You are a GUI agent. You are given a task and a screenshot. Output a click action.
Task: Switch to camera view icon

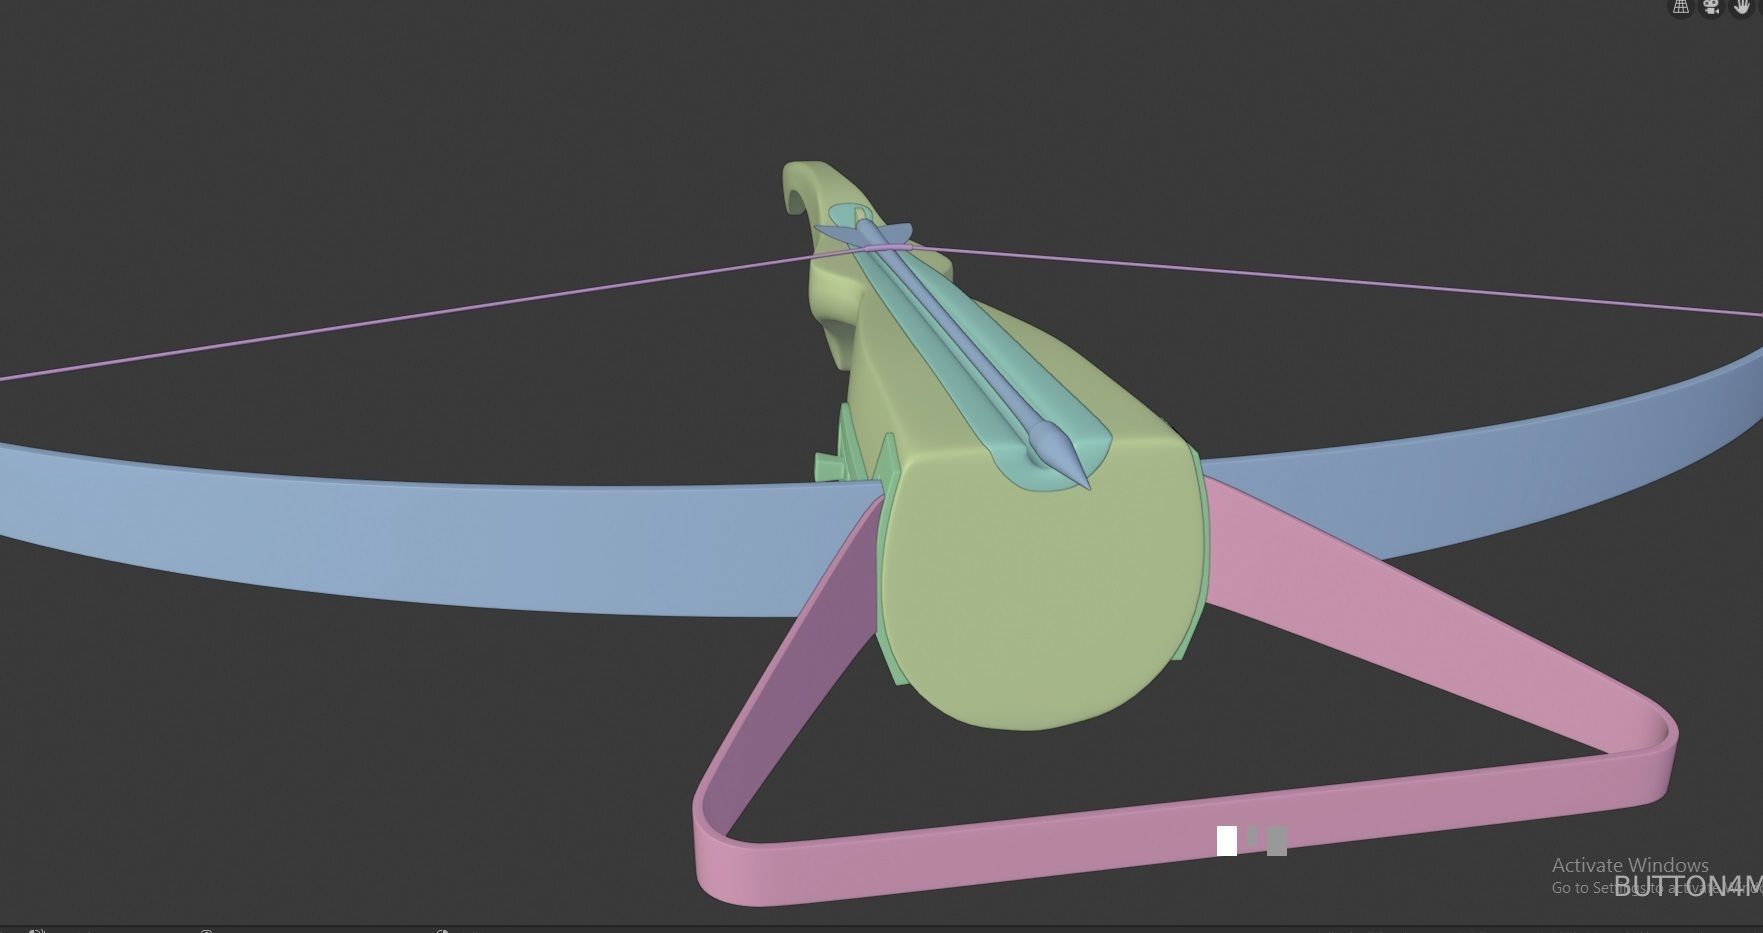[1712, 7]
